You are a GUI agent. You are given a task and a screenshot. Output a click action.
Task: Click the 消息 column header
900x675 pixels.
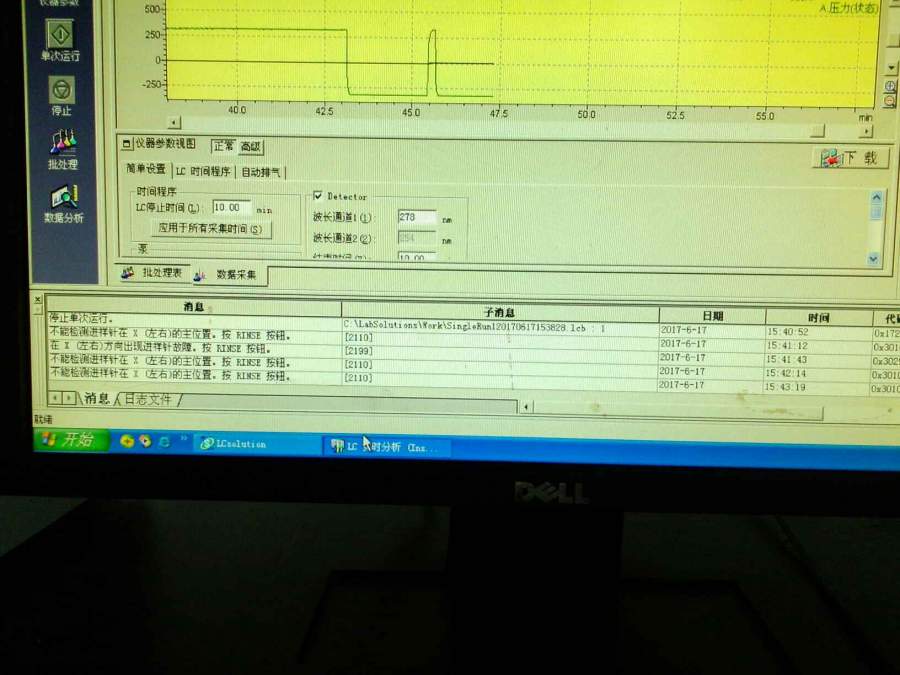pyautogui.click(x=194, y=307)
